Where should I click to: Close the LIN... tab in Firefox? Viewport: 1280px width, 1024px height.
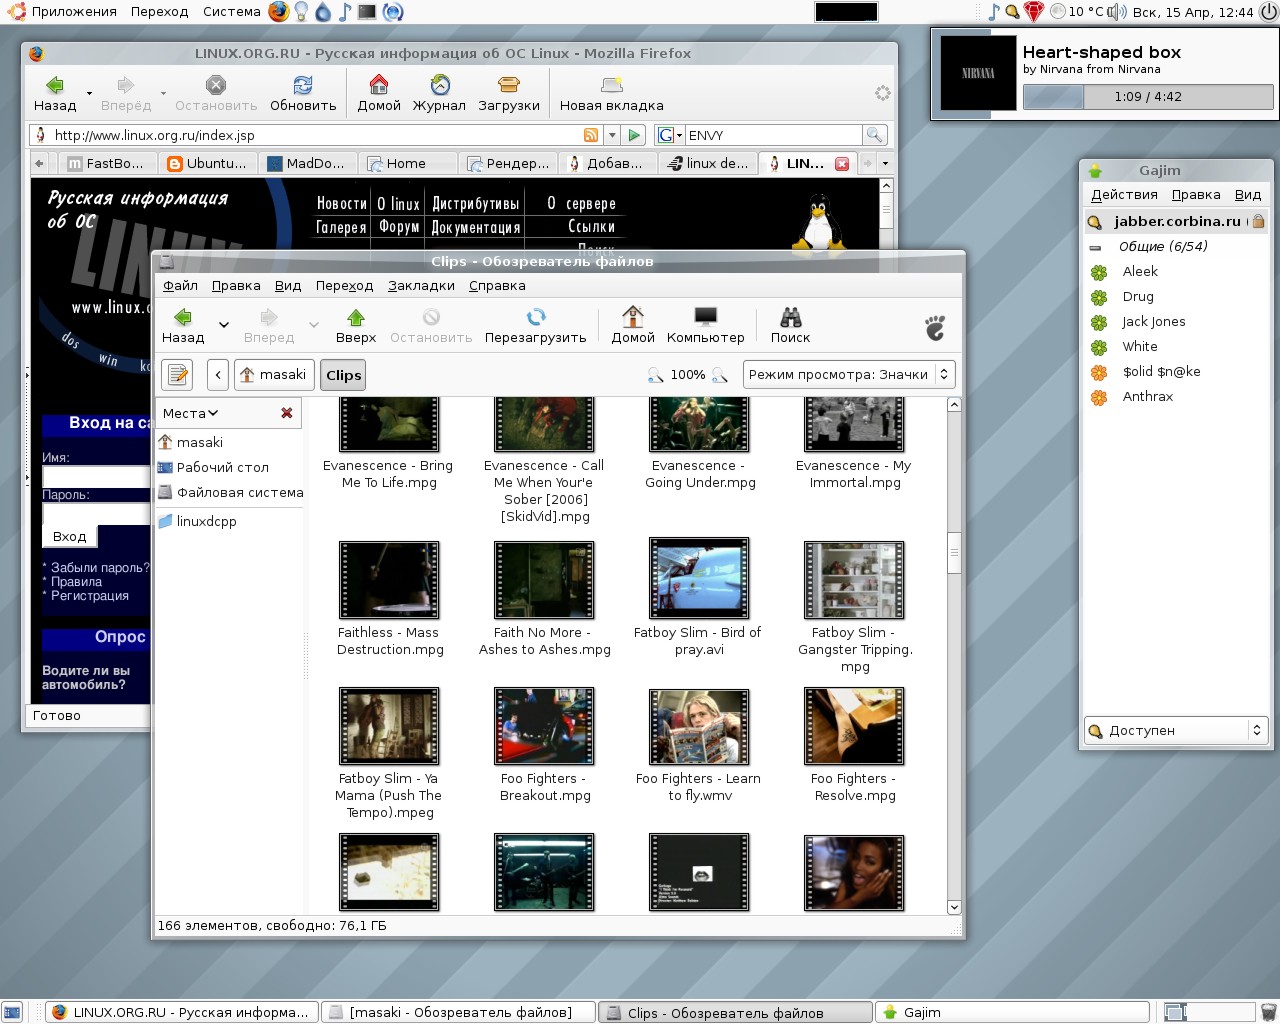pos(842,164)
